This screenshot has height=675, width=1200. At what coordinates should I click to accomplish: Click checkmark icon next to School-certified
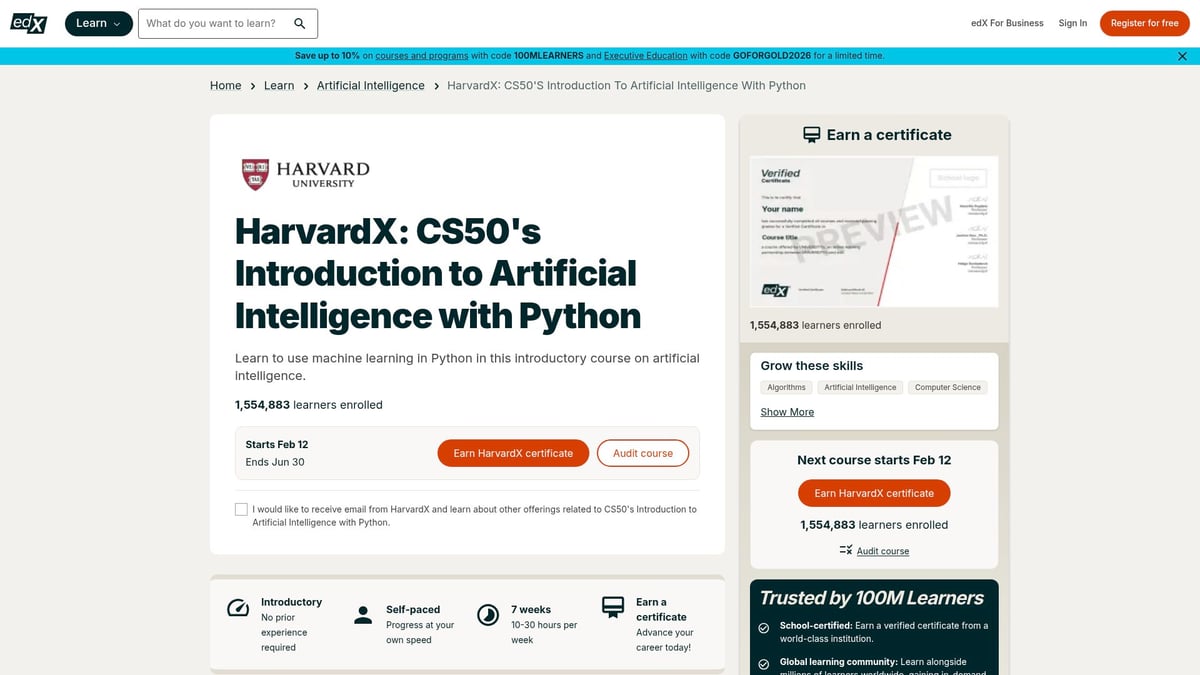pos(764,629)
